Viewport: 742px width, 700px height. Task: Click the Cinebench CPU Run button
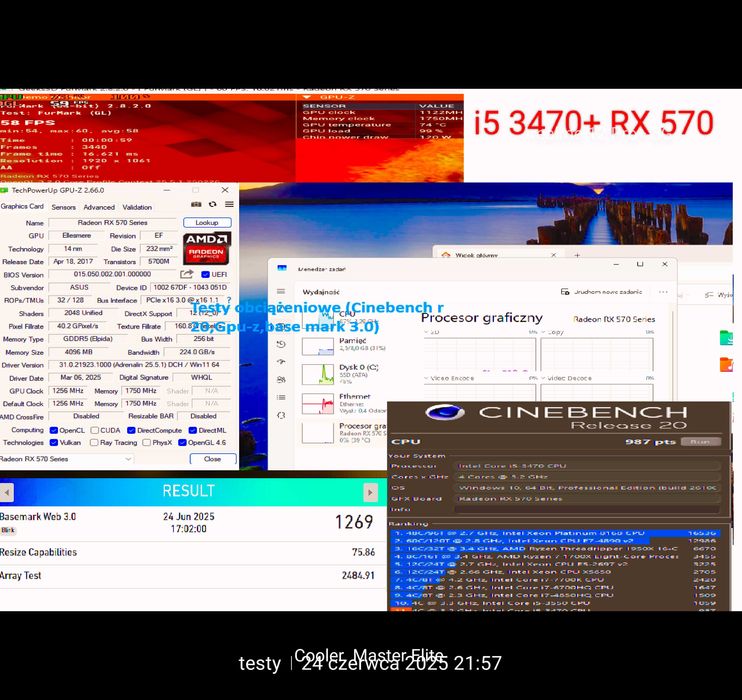click(701, 442)
